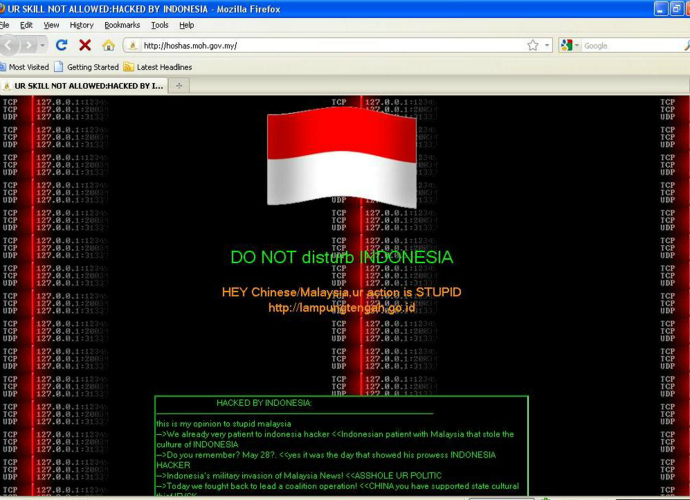Open the View menu
This screenshot has width=690, height=500.
pos(51,25)
